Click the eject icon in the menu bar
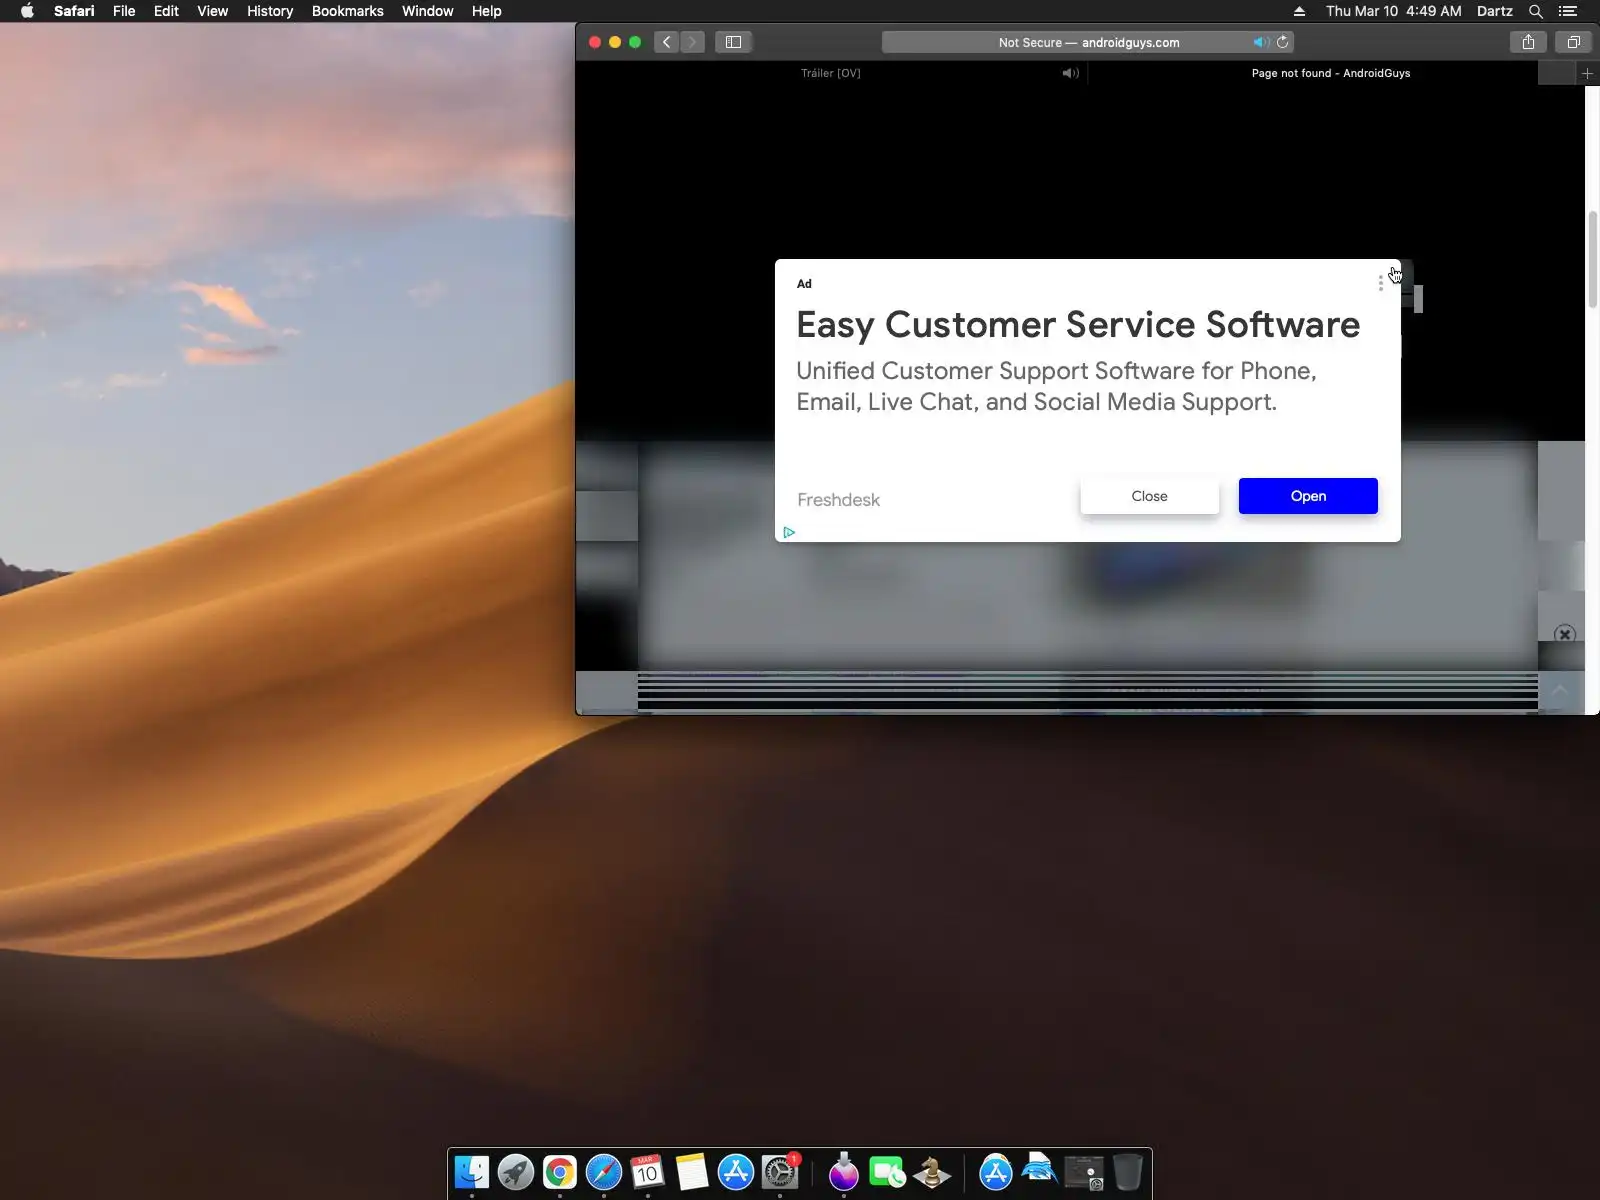This screenshot has width=1600, height=1200. pos(1299,11)
